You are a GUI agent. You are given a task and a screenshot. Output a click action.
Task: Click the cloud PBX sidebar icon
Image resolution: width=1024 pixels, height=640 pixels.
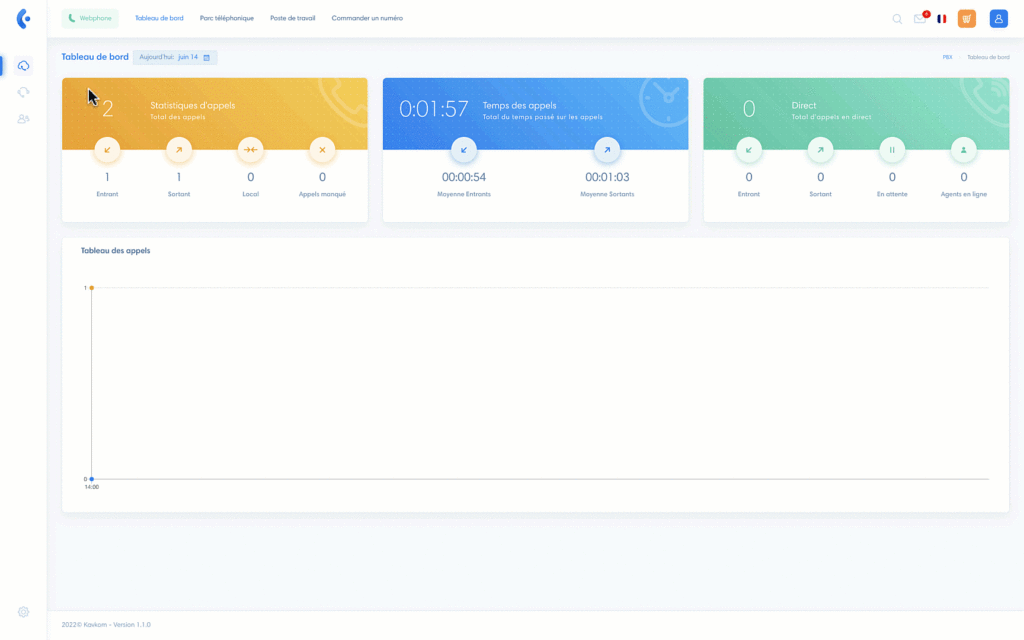(23, 66)
